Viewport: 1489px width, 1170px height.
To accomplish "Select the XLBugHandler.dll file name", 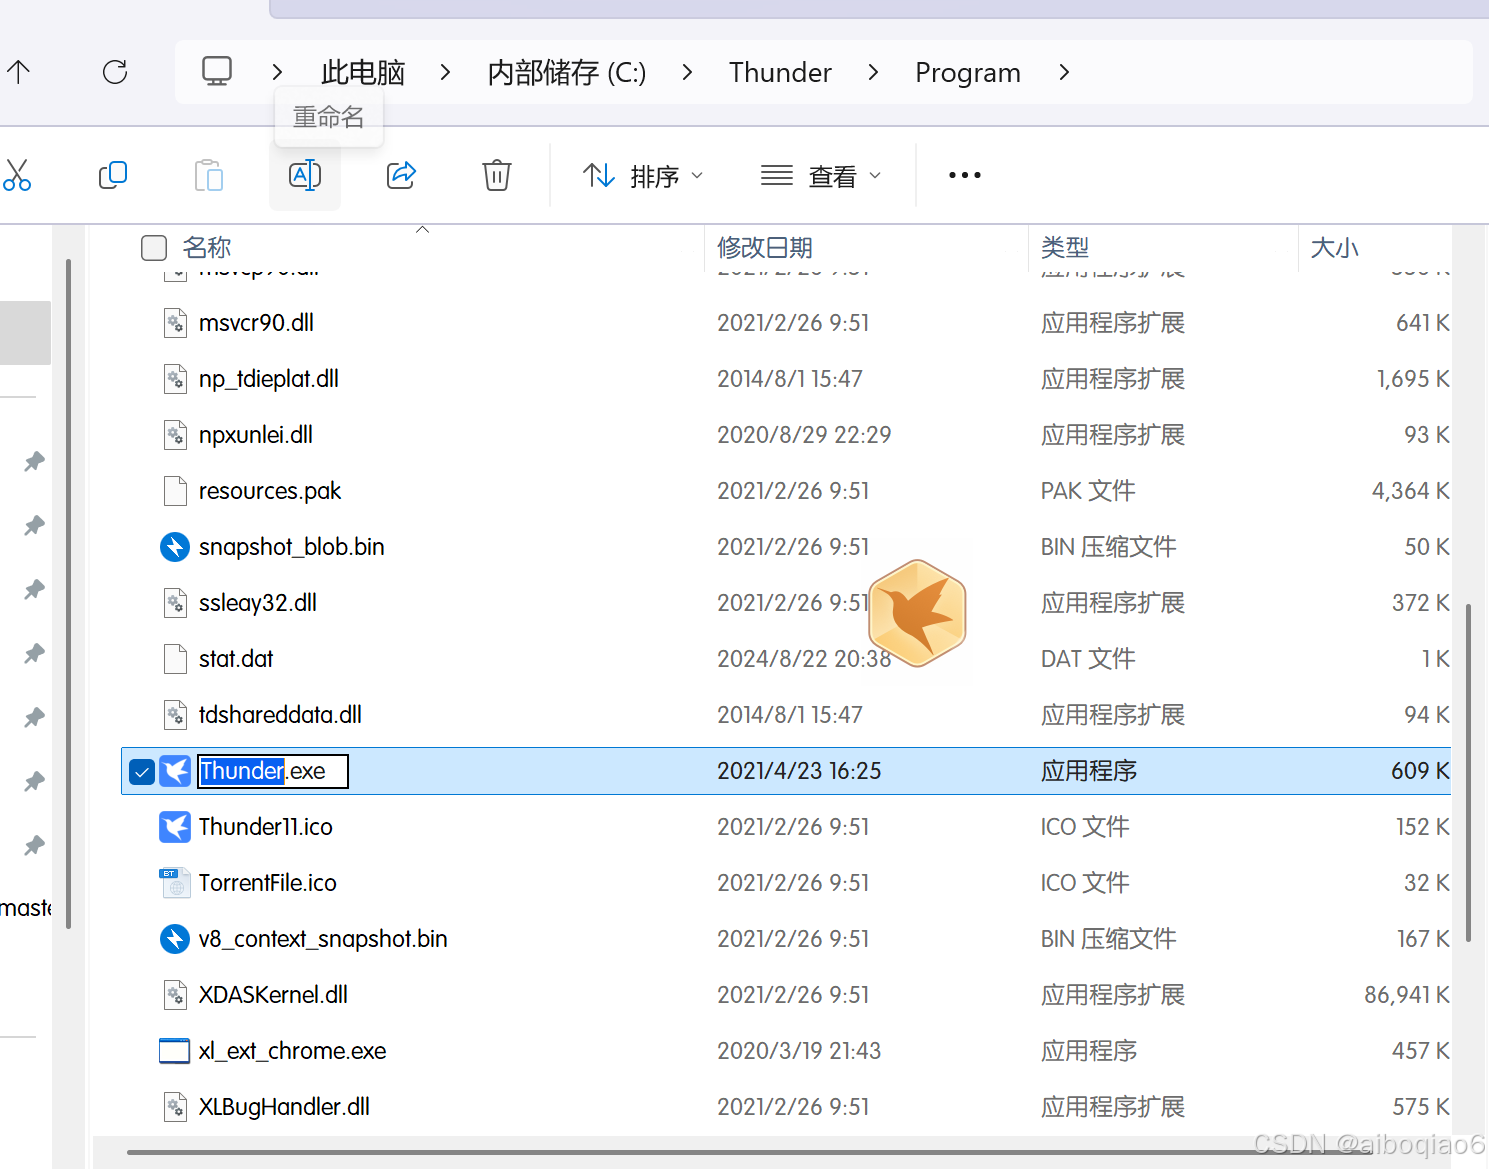I will pyautogui.click(x=284, y=1107).
